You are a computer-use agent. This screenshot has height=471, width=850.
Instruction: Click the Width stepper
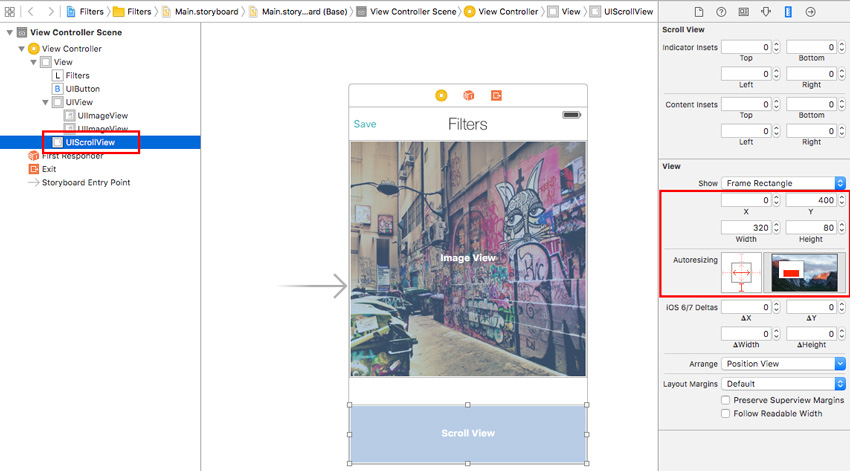(776, 228)
